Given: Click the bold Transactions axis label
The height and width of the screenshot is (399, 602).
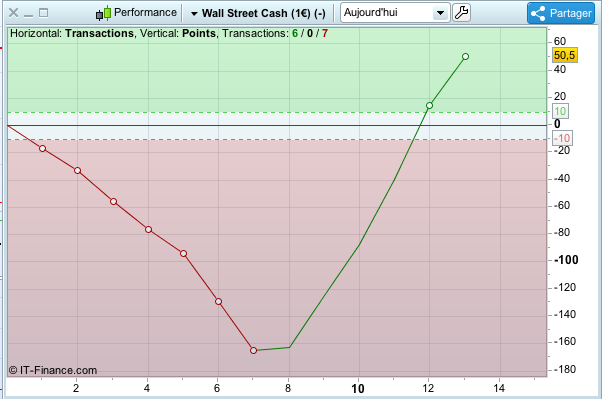Looking at the screenshot, I should tap(99, 33).
